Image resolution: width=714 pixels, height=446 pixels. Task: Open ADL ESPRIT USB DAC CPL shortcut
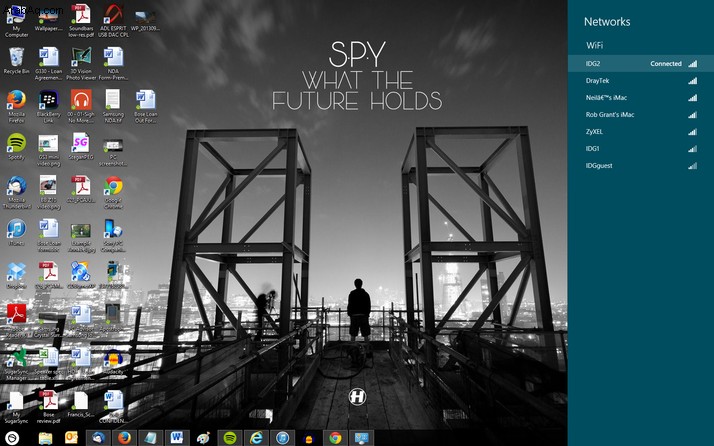(113, 21)
